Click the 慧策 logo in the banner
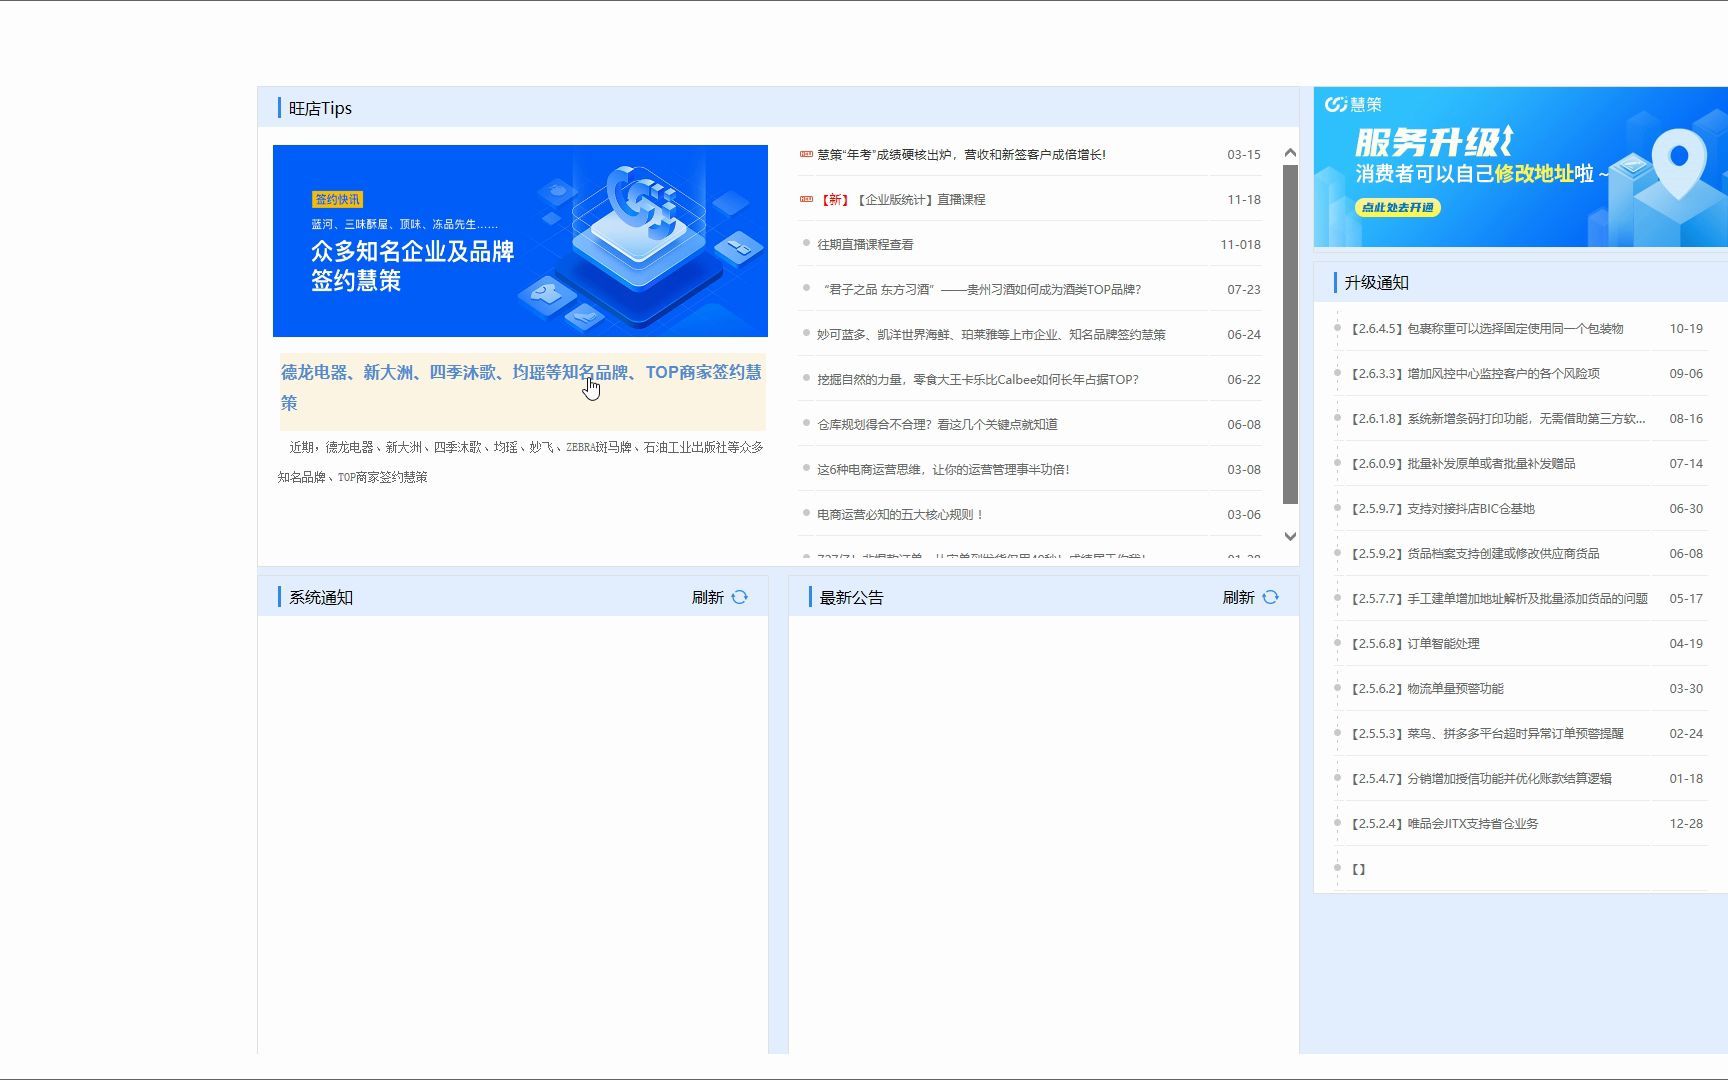Screen dimensions: 1728x1080 pos(1353,104)
